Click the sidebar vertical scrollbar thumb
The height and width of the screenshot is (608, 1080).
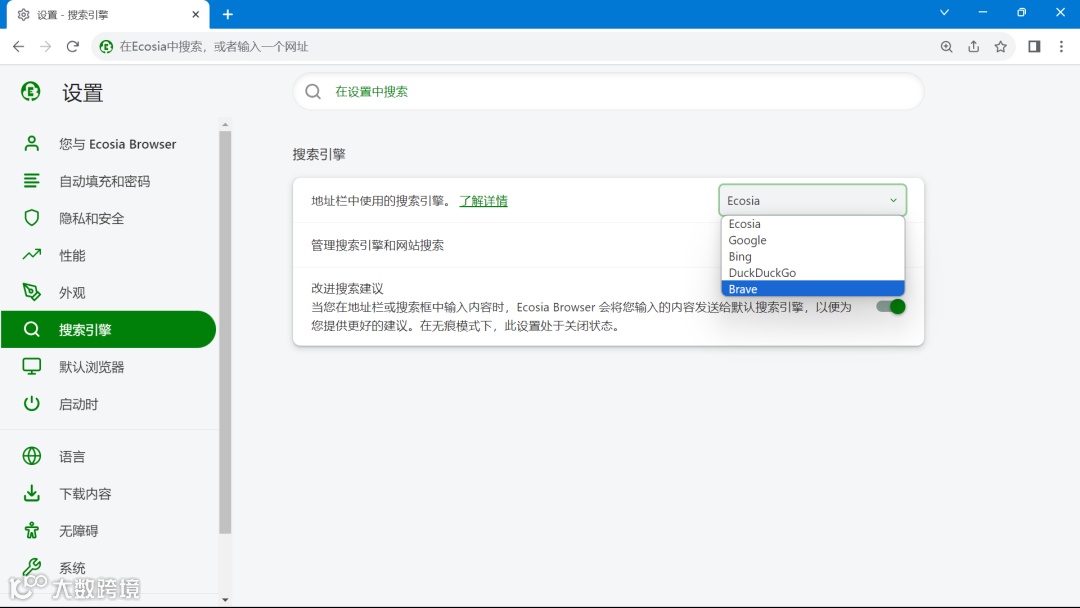225,332
